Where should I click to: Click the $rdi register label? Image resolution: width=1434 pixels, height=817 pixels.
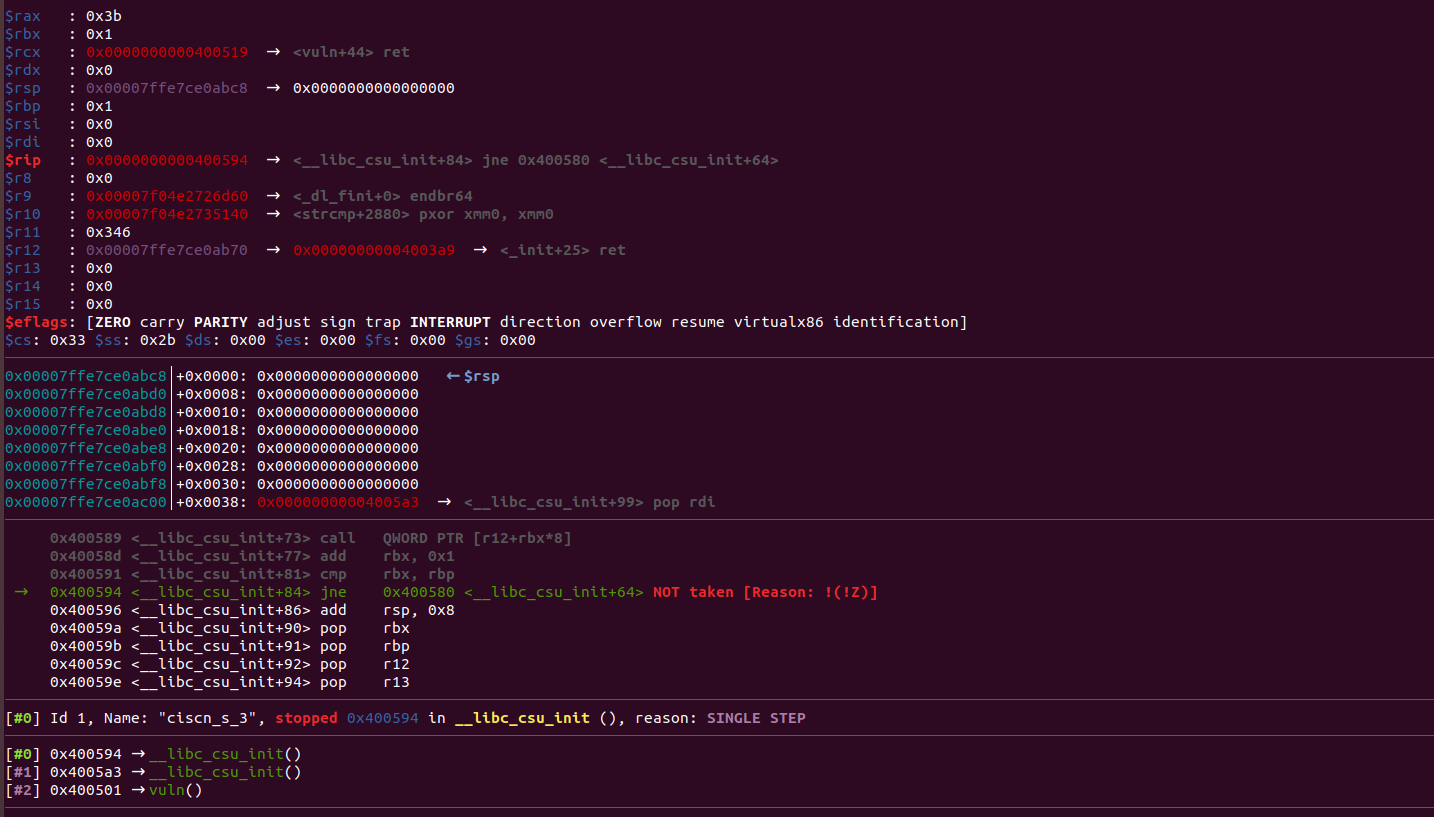coord(23,142)
